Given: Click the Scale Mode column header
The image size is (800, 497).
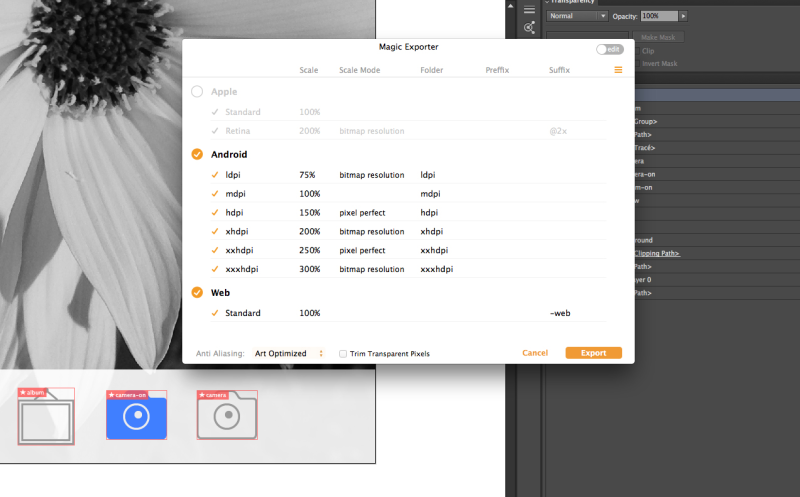Looking at the screenshot, I should (360, 70).
